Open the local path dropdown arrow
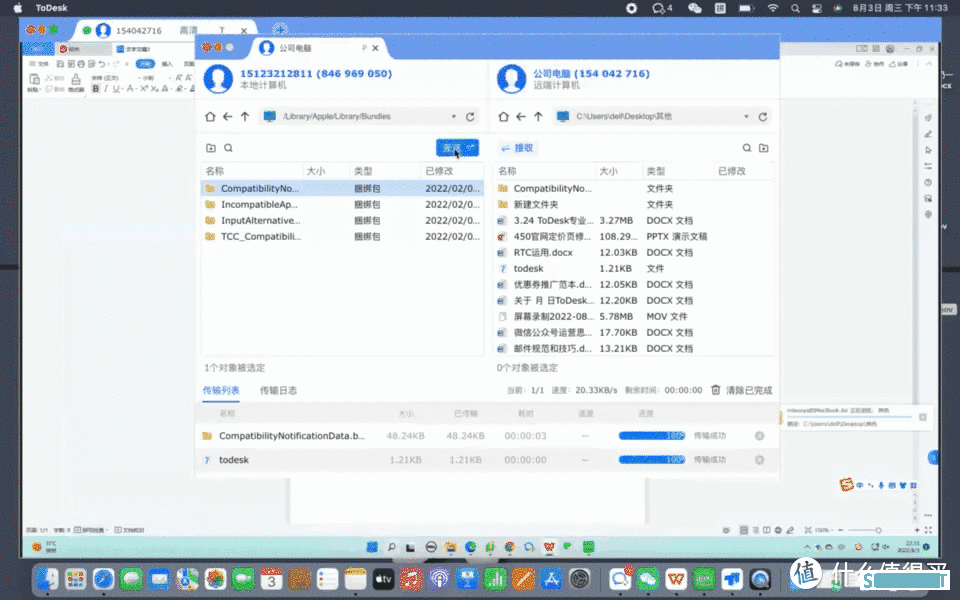960x600 pixels. 454,116
